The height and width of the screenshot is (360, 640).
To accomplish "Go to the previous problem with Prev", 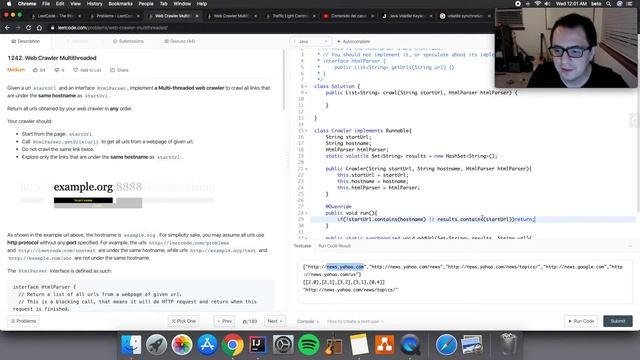I will [x=224, y=321].
